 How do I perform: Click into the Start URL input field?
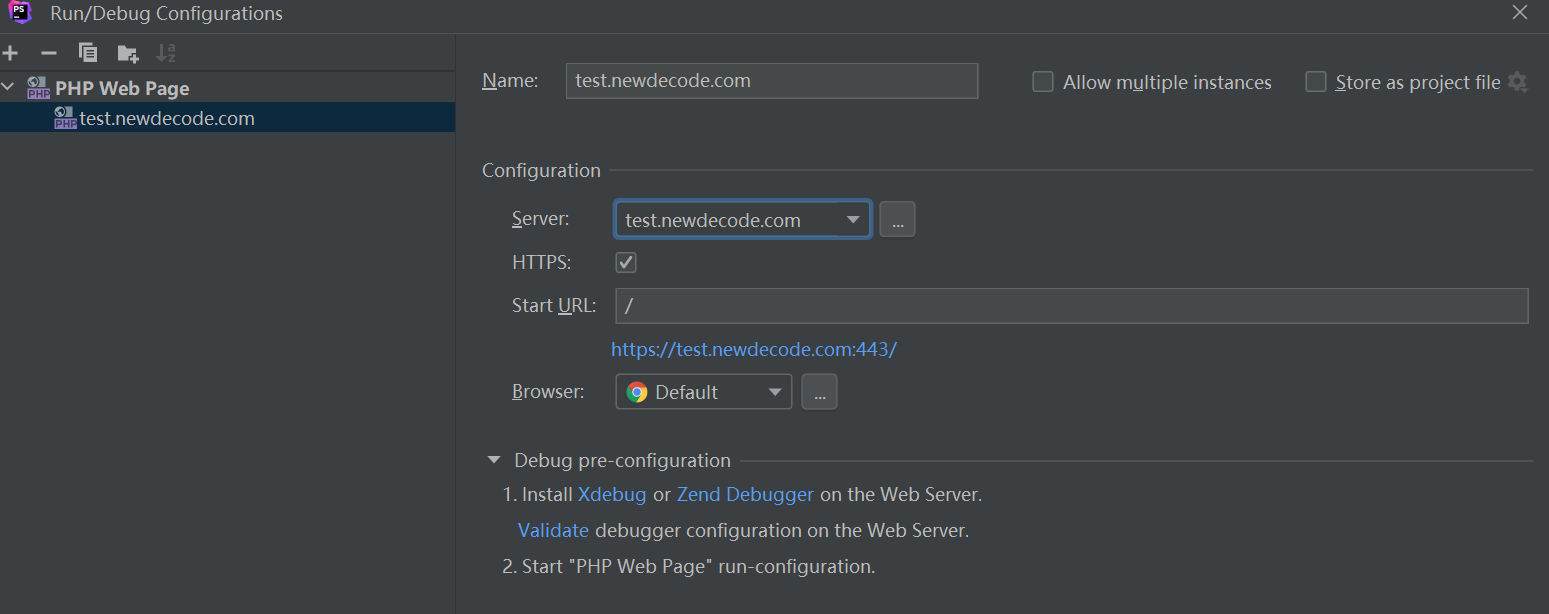[x=1070, y=306]
